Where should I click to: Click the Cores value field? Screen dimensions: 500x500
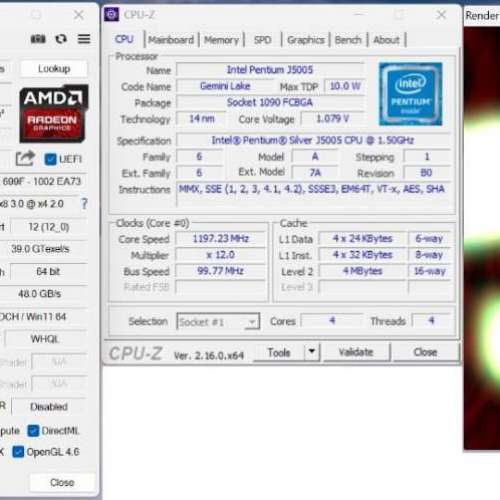332,321
